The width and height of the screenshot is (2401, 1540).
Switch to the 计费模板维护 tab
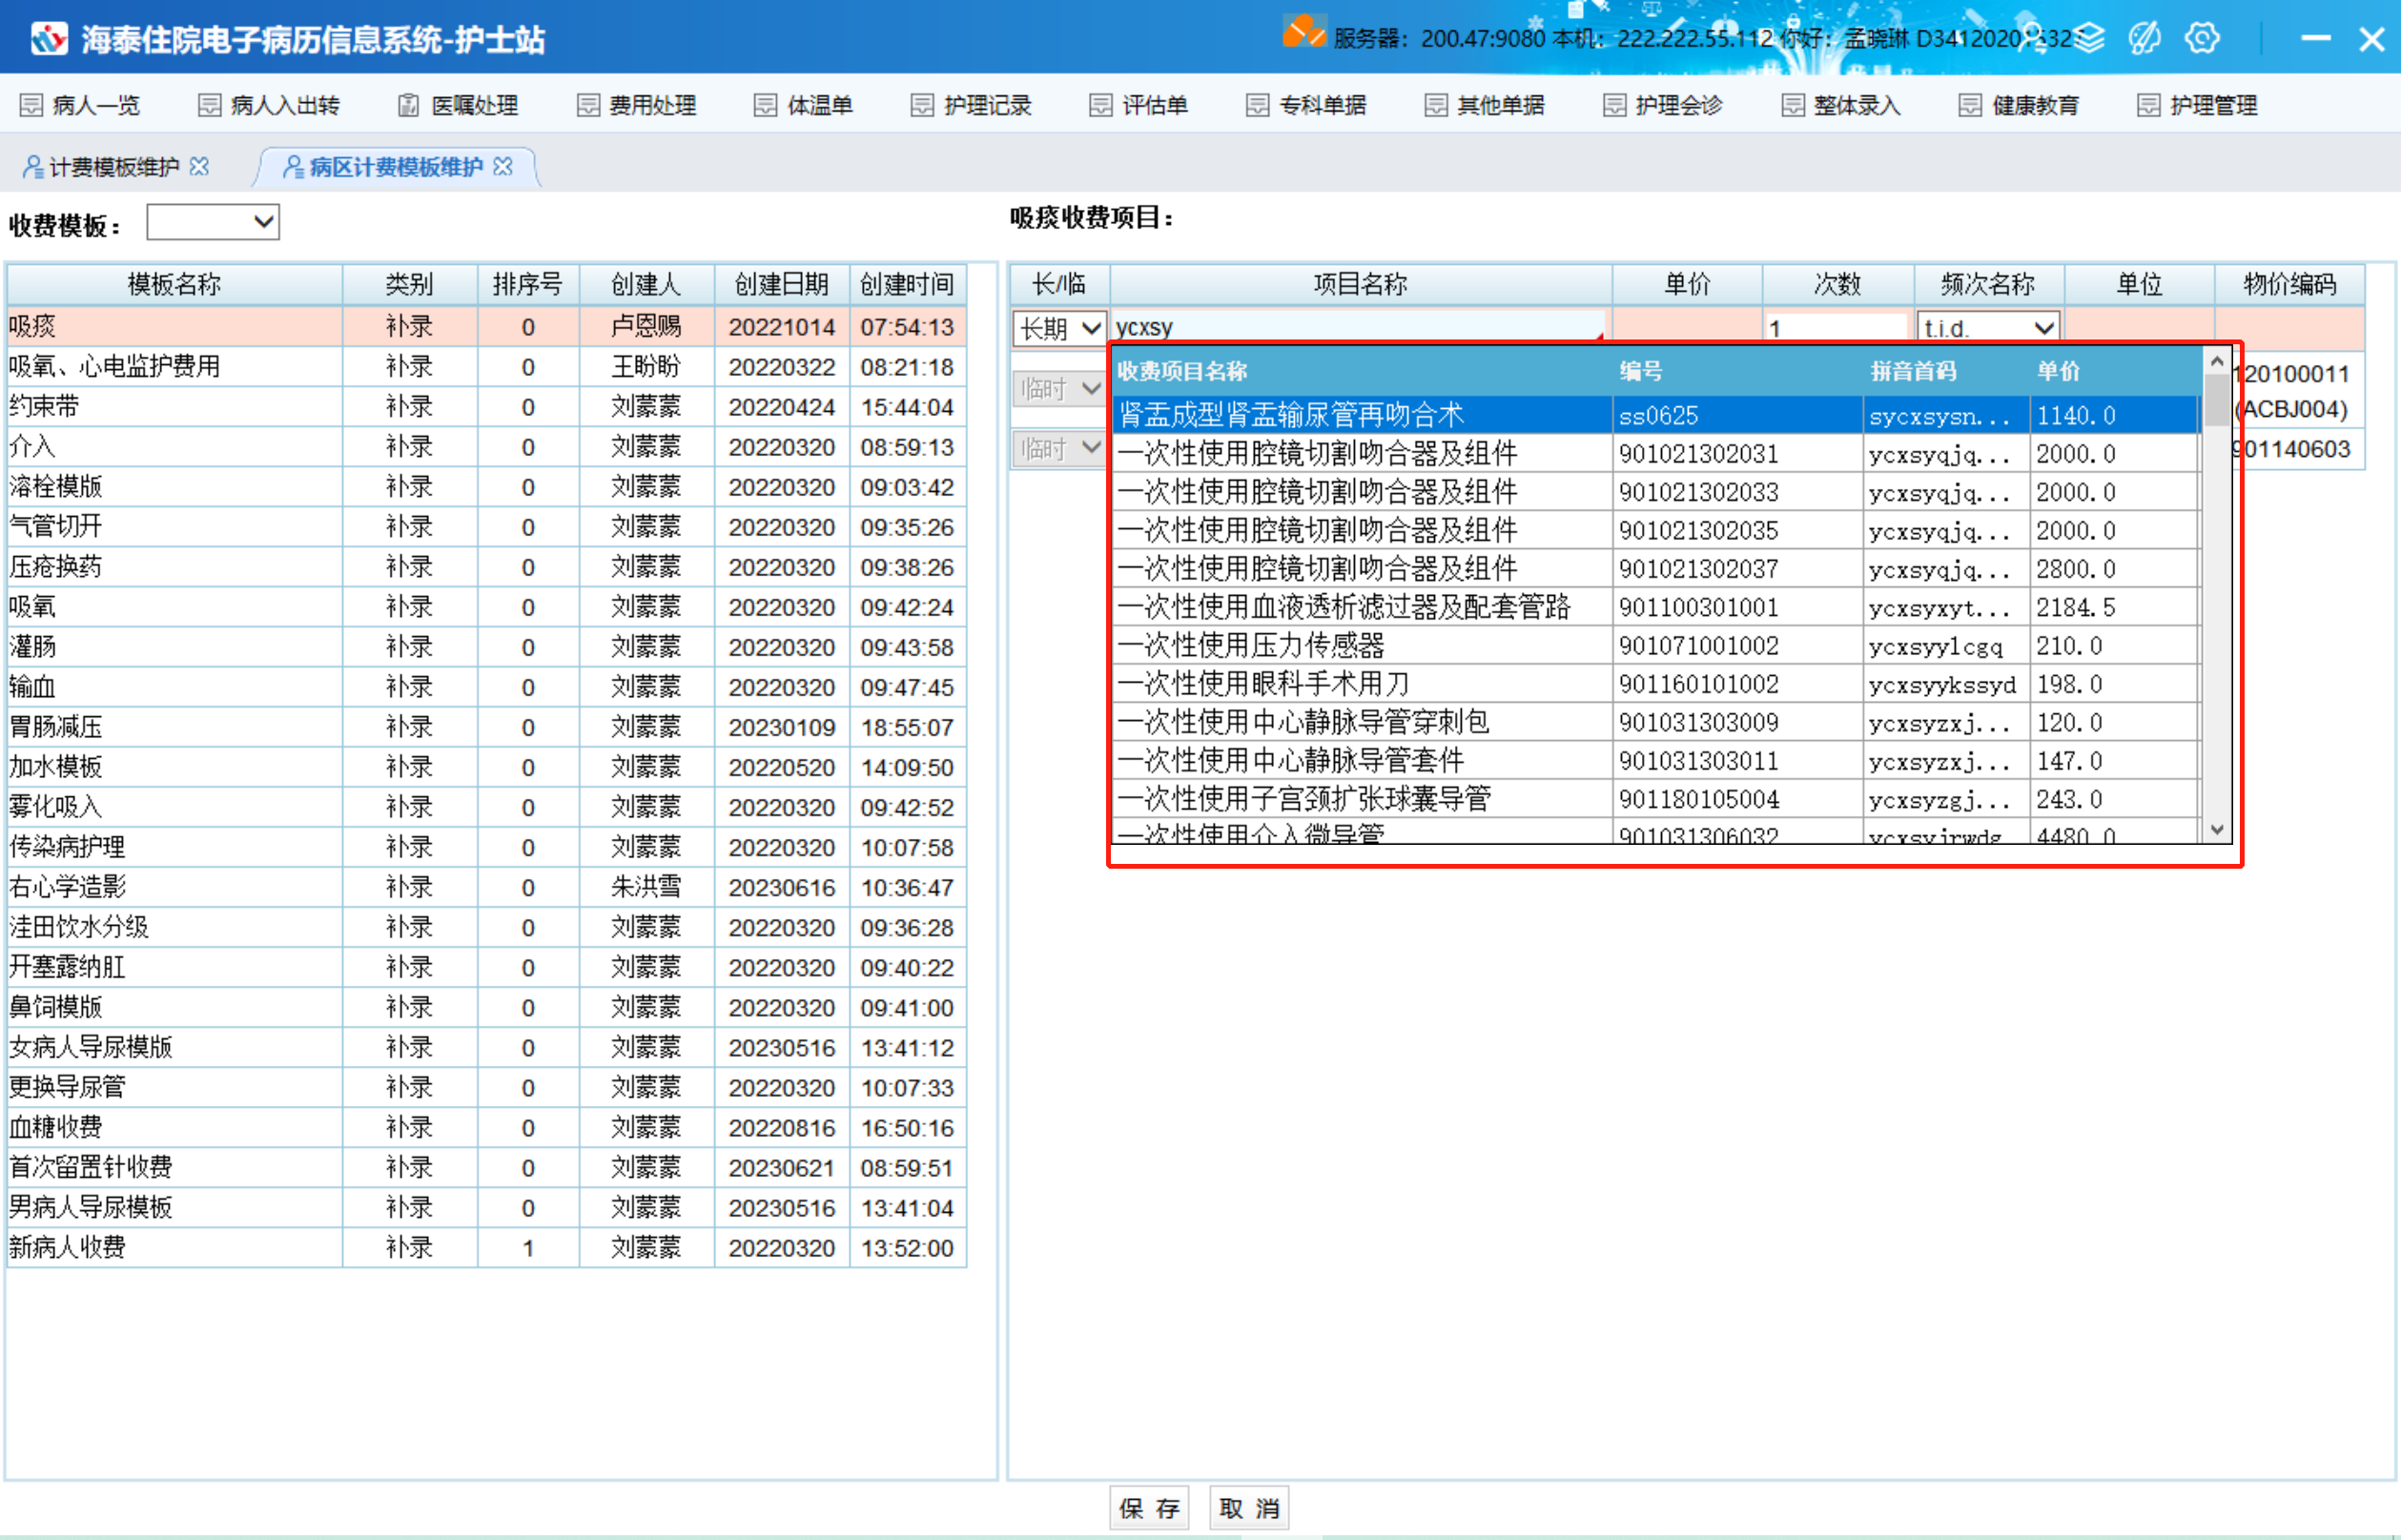(113, 167)
